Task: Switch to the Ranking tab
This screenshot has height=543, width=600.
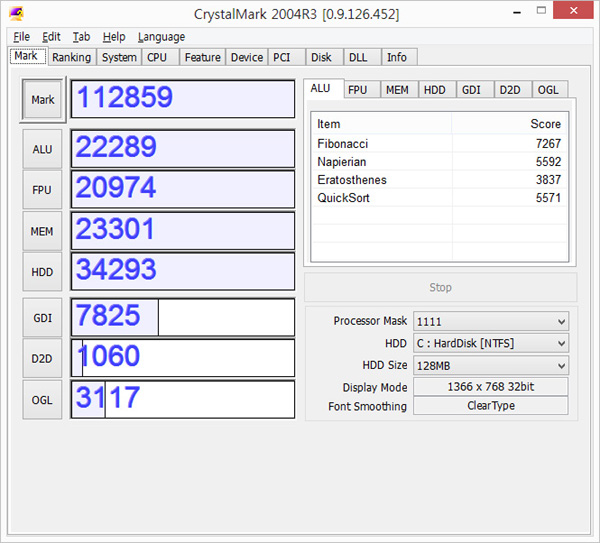Action: pos(71,57)
